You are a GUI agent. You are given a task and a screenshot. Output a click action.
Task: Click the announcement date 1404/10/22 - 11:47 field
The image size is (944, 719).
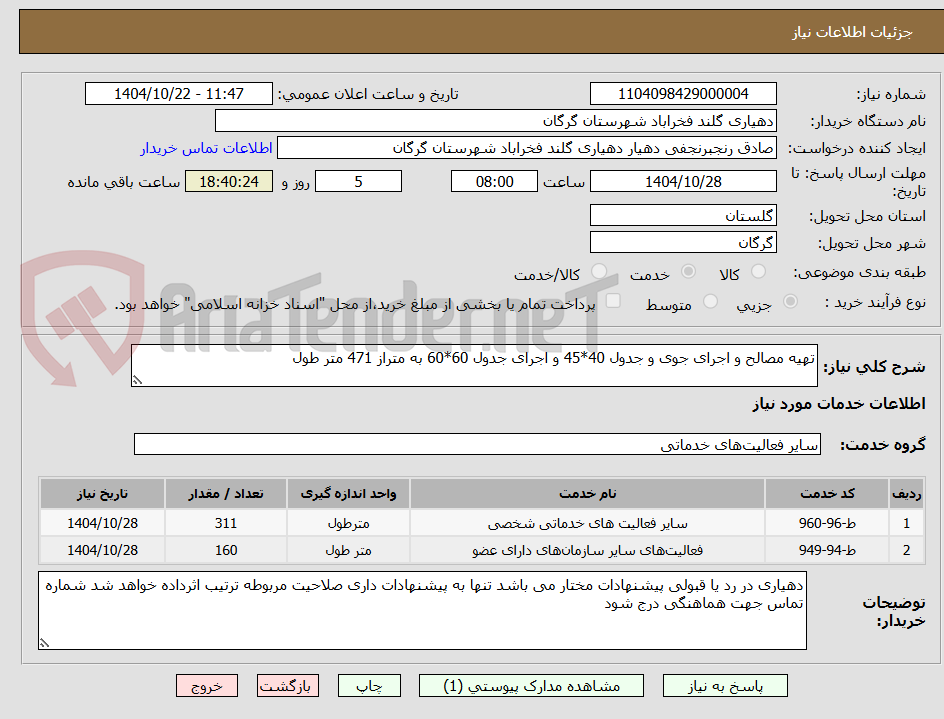(x=179, y=94)
